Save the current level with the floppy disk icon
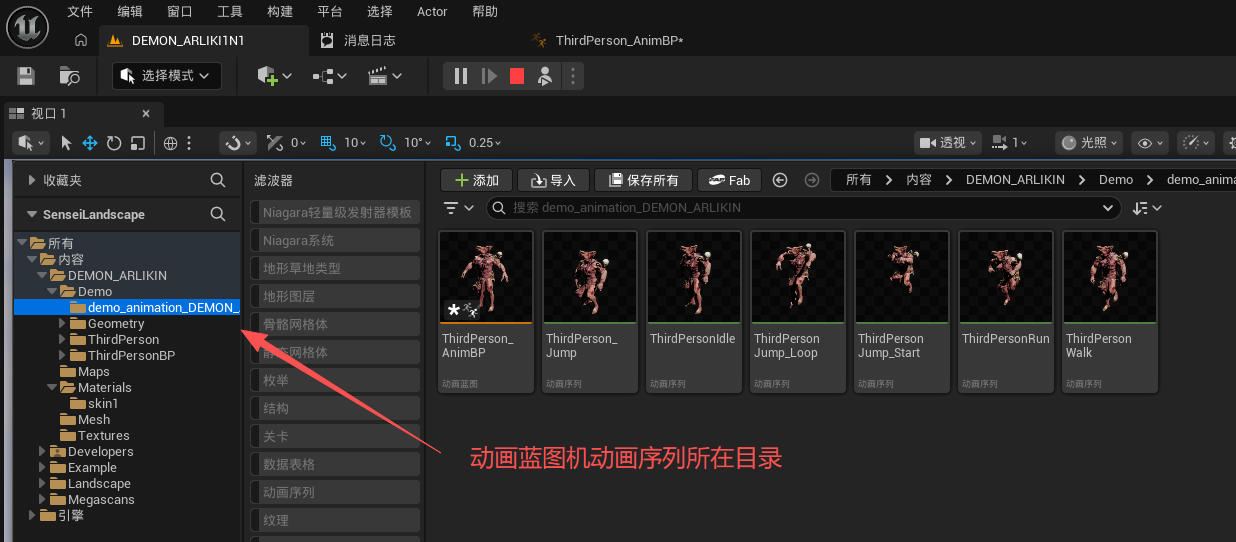Screen dimensions: 1236x542 26,76
